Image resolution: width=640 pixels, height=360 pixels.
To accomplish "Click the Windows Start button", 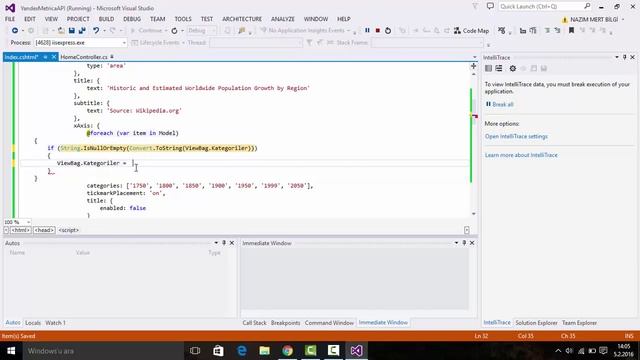I will pos(11,351).
